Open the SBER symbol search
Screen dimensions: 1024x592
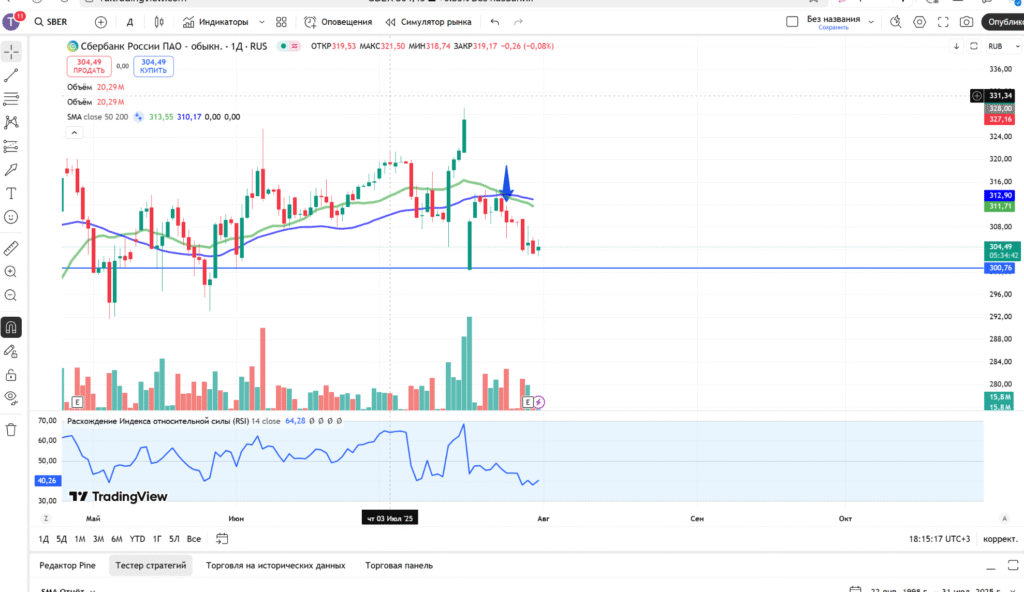click(x=51, y=22)
